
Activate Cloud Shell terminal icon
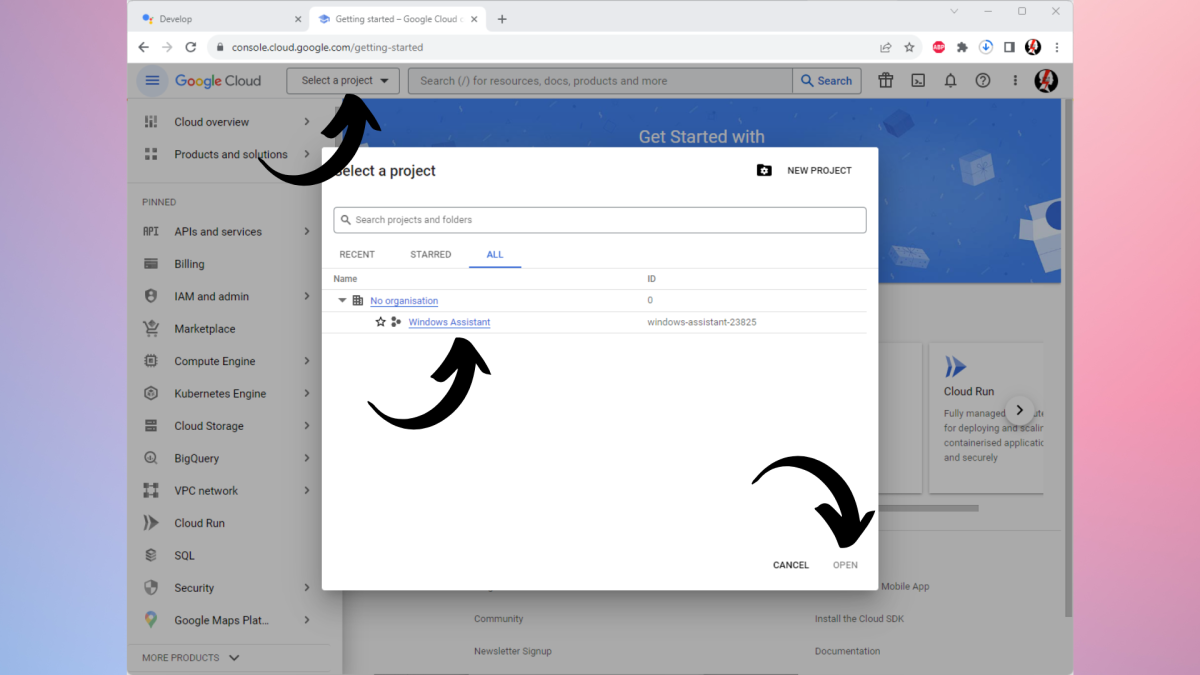click(x=918, y=81)
